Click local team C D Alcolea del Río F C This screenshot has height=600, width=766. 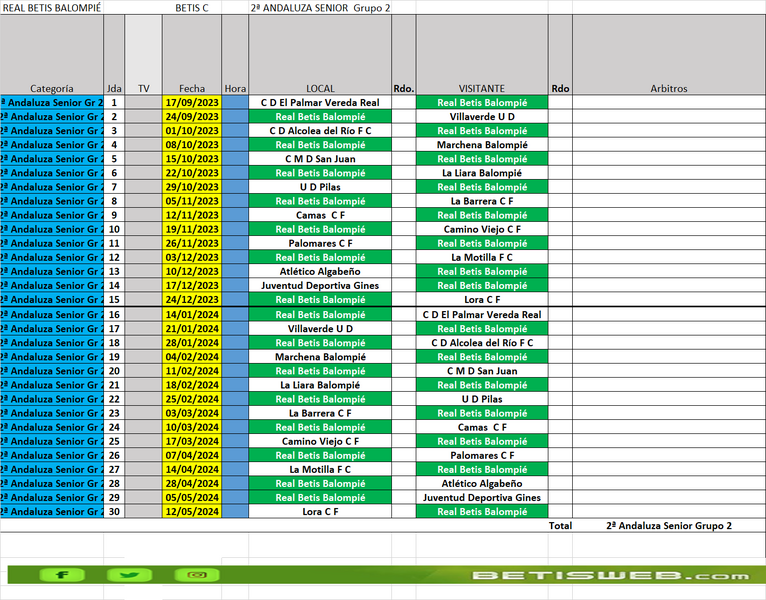tap(320, 131)
